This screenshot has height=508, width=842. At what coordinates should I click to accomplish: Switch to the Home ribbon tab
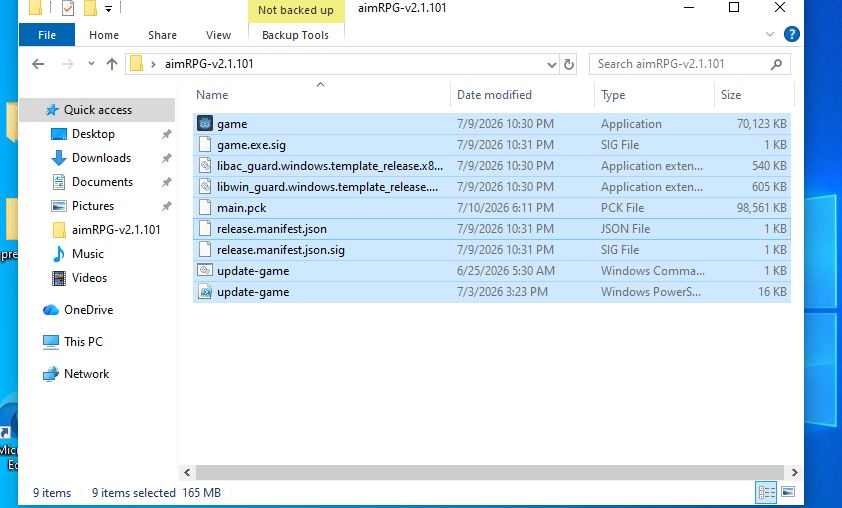[x=104, y=35]
